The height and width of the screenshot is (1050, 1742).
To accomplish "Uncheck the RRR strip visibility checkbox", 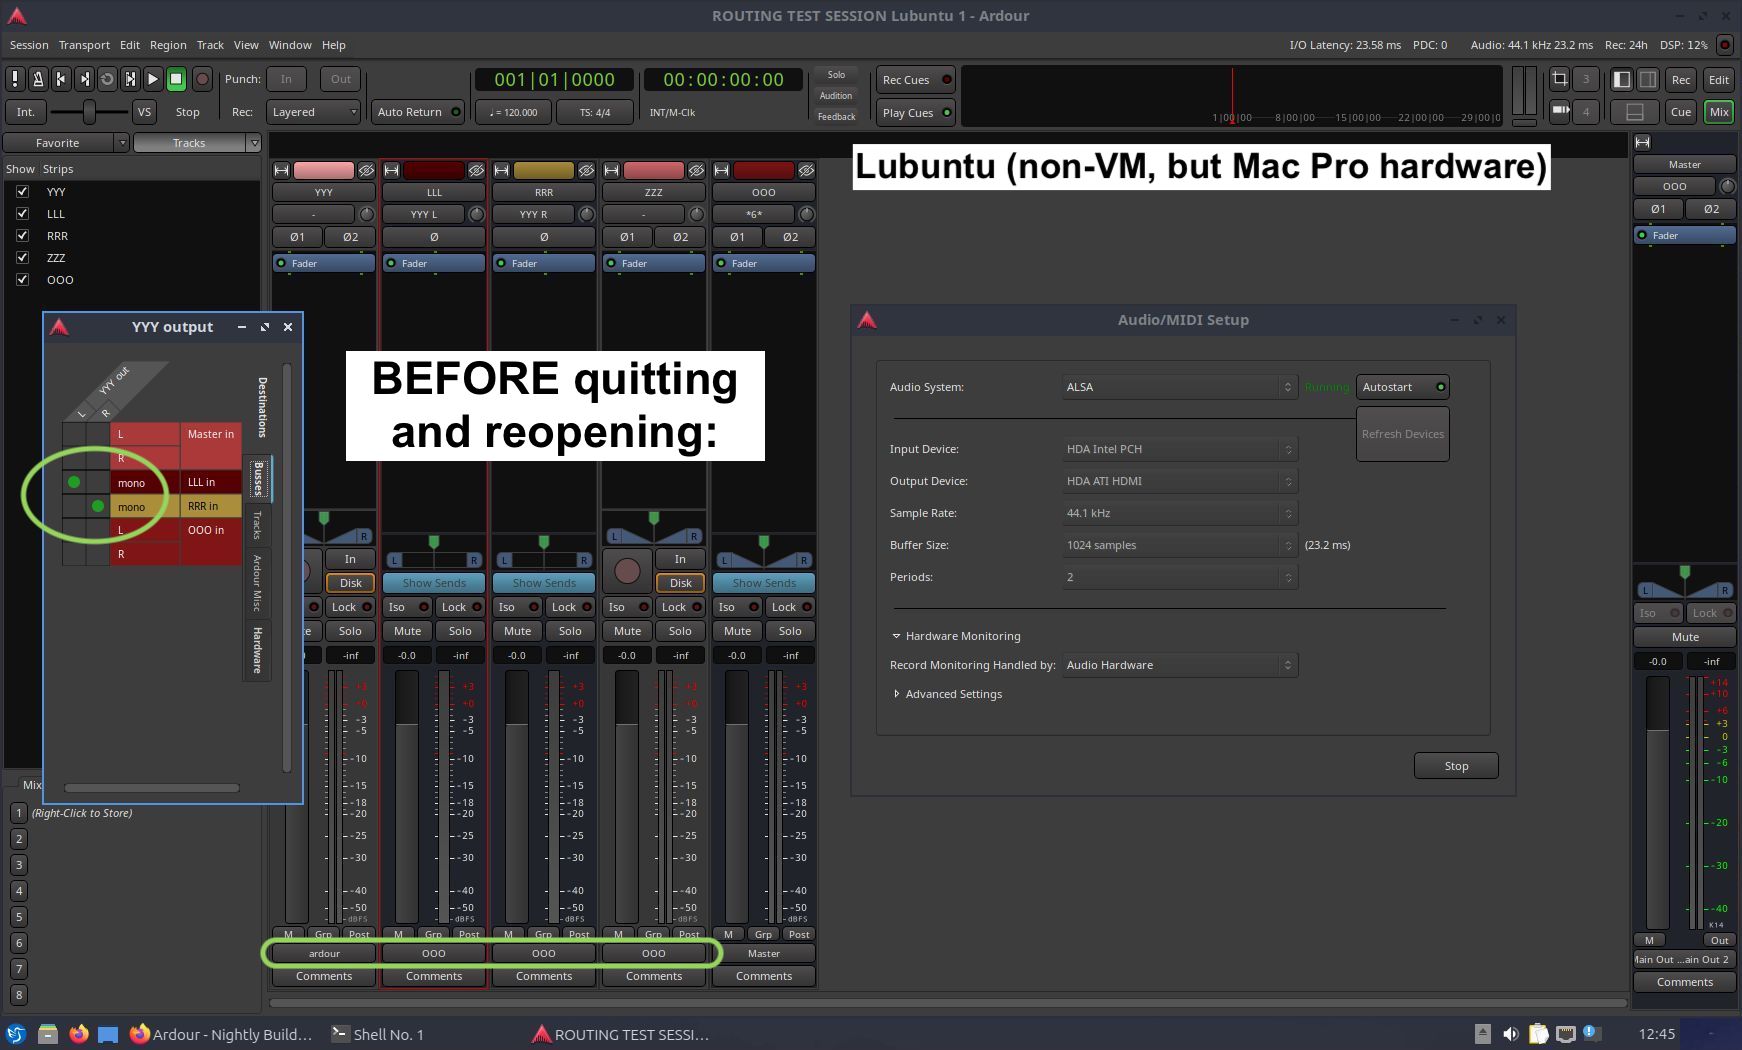I will [22, 236].
